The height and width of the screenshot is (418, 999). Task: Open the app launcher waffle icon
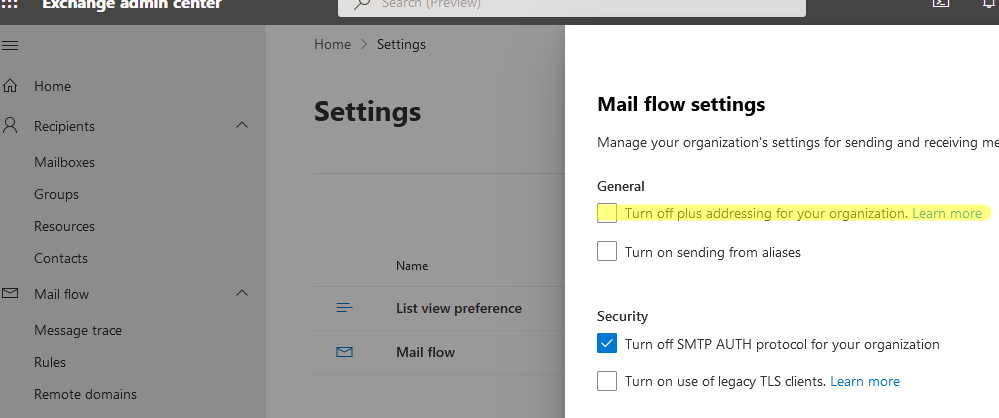point(10,4)
